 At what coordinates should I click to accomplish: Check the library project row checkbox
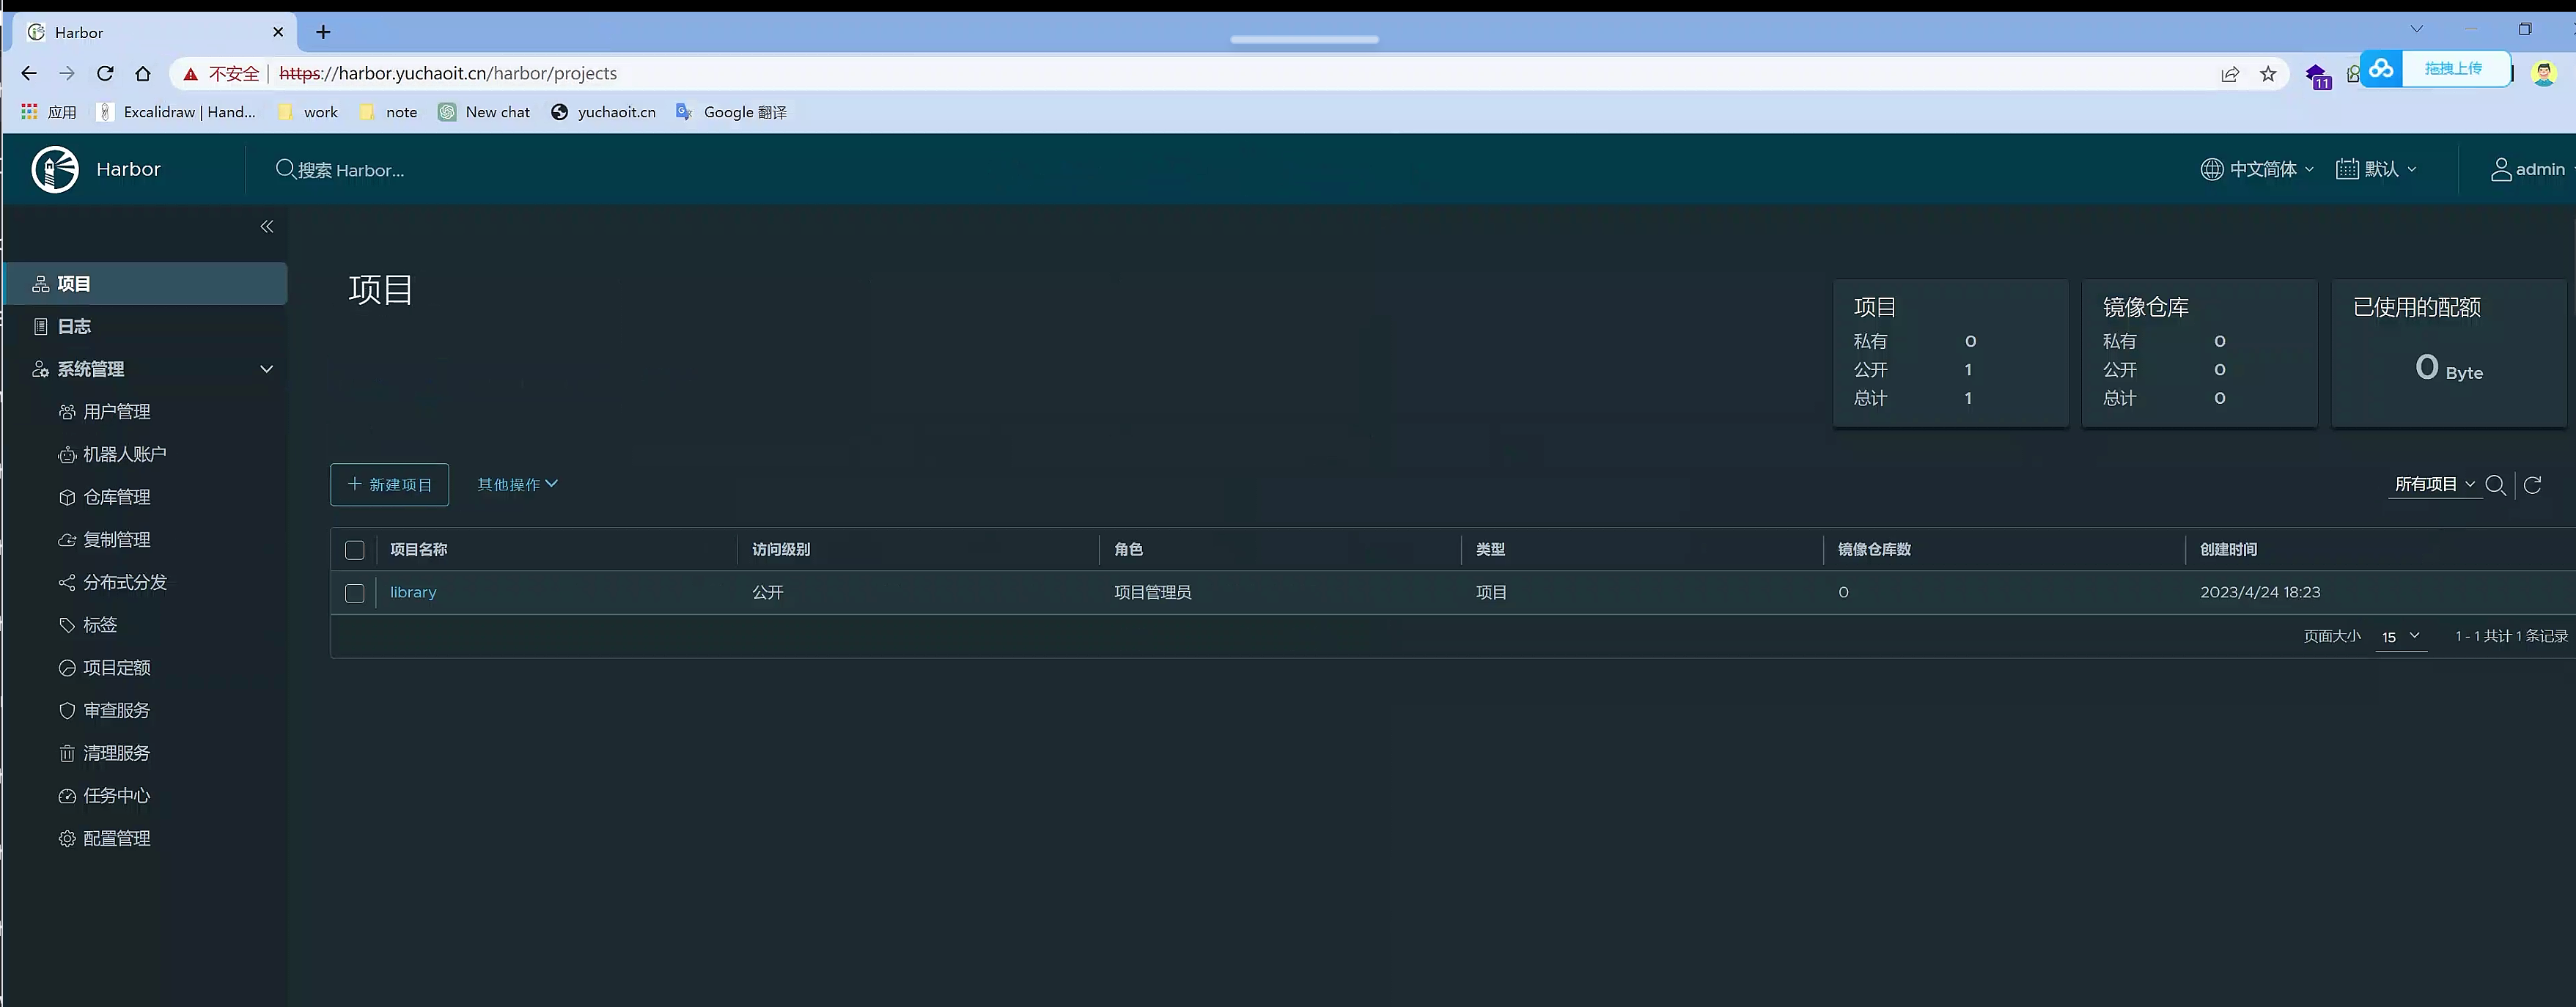(x=354, y=593)
